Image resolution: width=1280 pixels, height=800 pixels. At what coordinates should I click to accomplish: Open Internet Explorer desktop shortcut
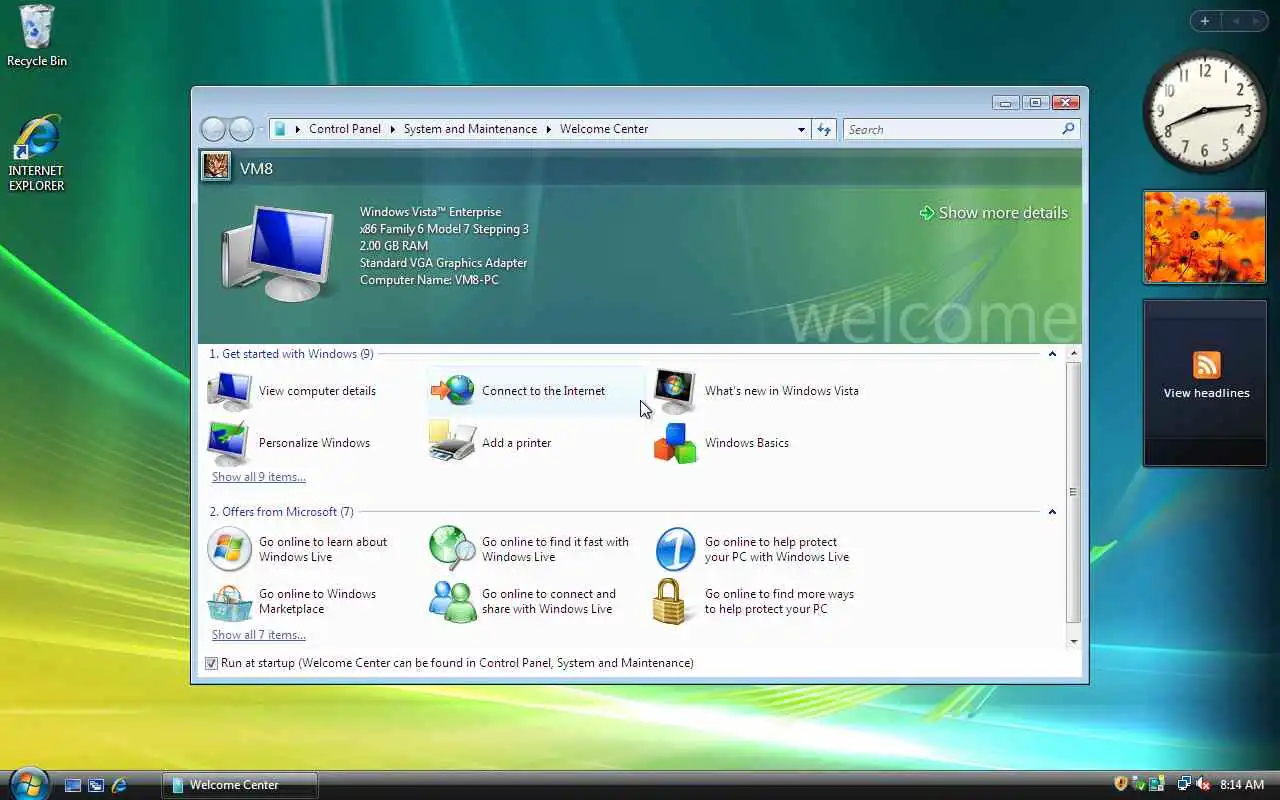tap(37, 154)
